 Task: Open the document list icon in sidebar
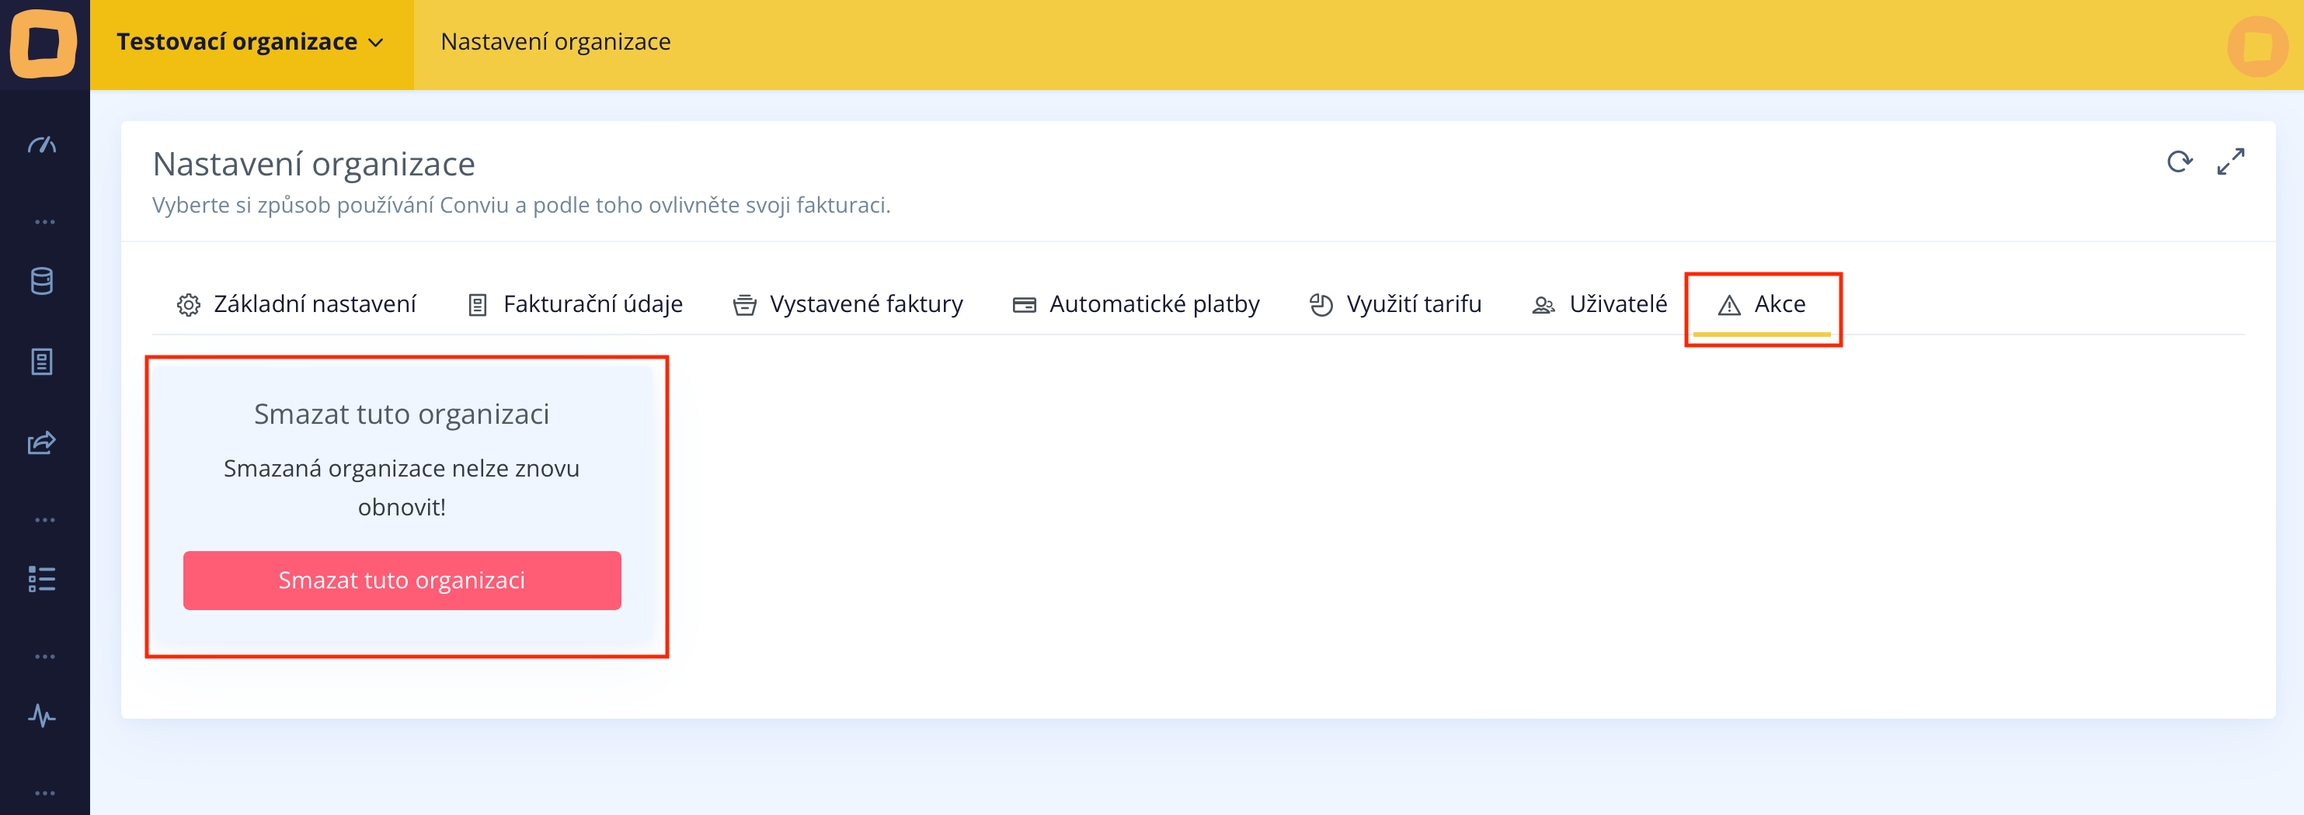tap(42, 362)
